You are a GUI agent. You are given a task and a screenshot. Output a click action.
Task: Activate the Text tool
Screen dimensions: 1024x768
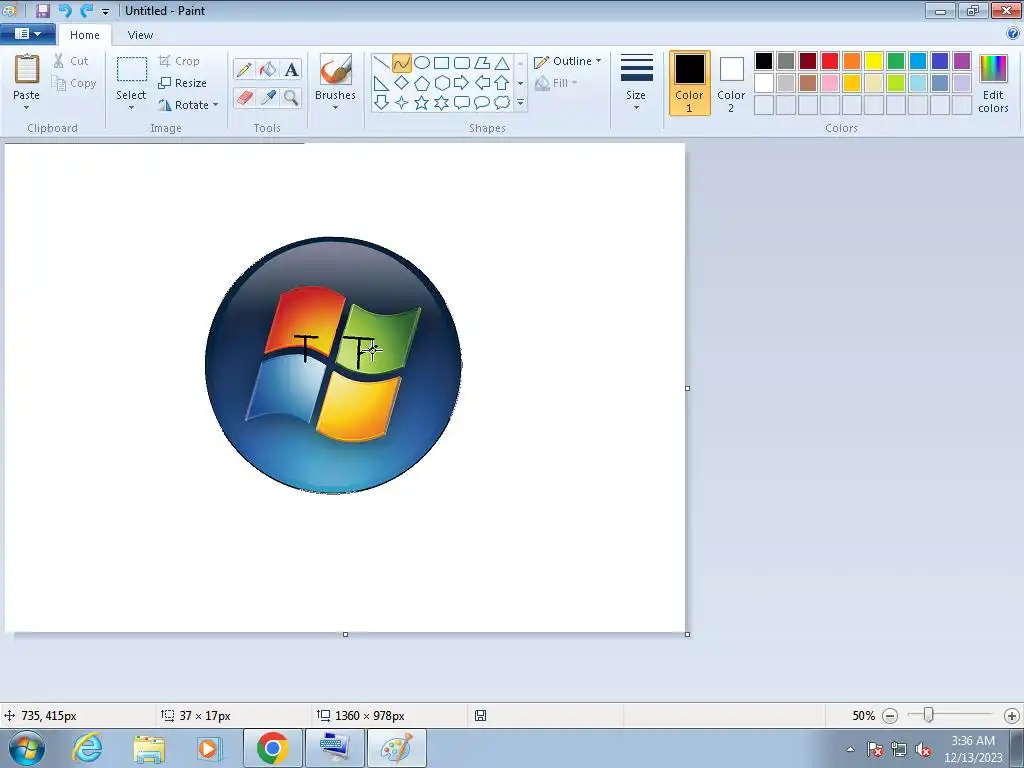click(291, 69)
